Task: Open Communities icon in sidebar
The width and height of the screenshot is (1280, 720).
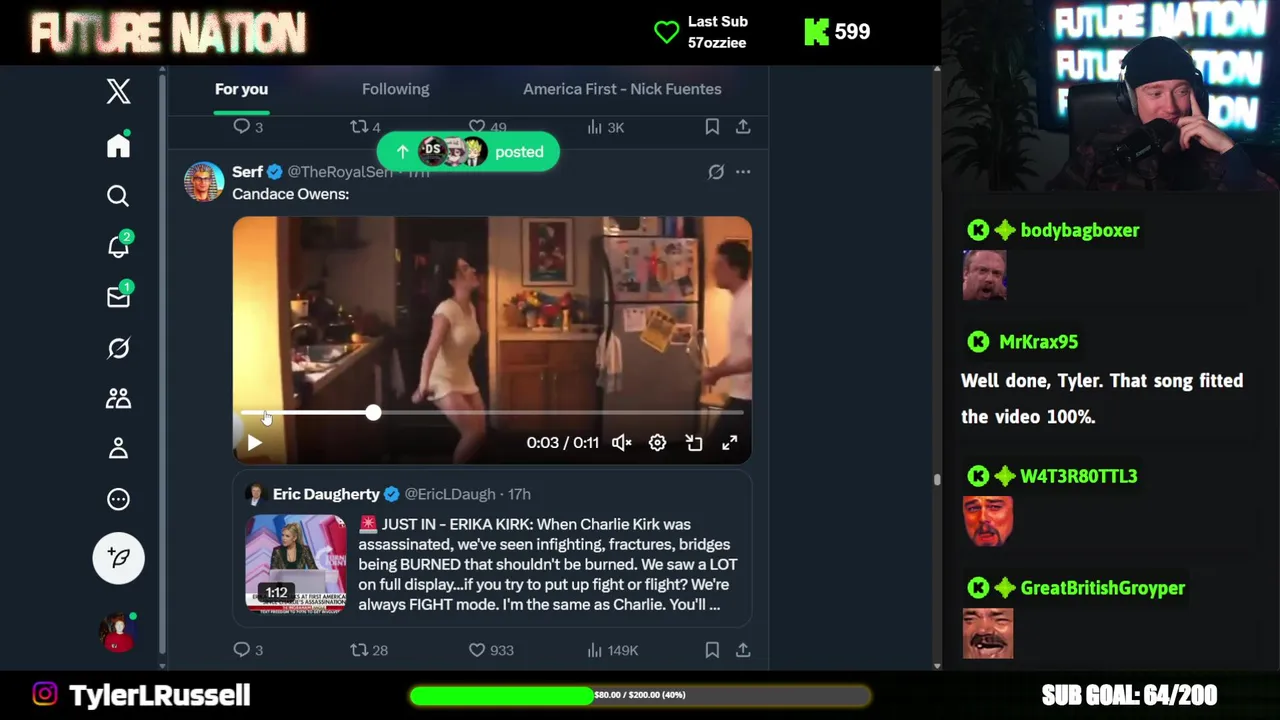Action: pyautogui.click(x=118, y=398)
